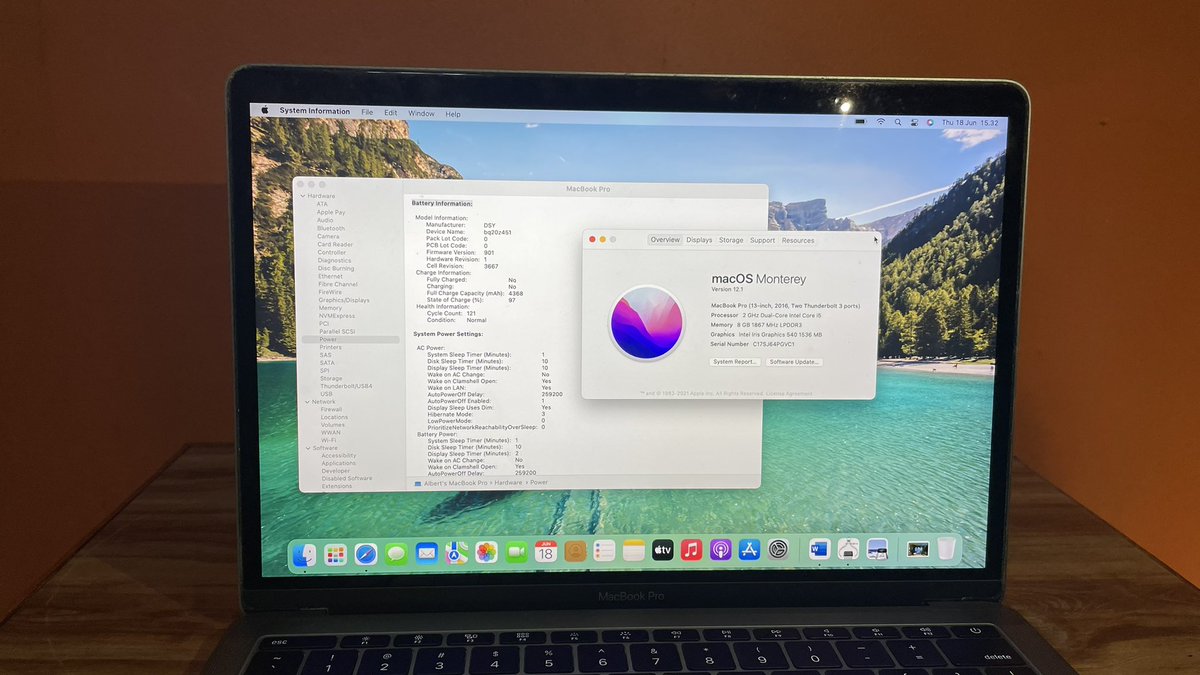Screen dimensions: 1200x675
Task: Open System Information chip icon in Dock
Action: pyautogui.click(x=848, y=548)
